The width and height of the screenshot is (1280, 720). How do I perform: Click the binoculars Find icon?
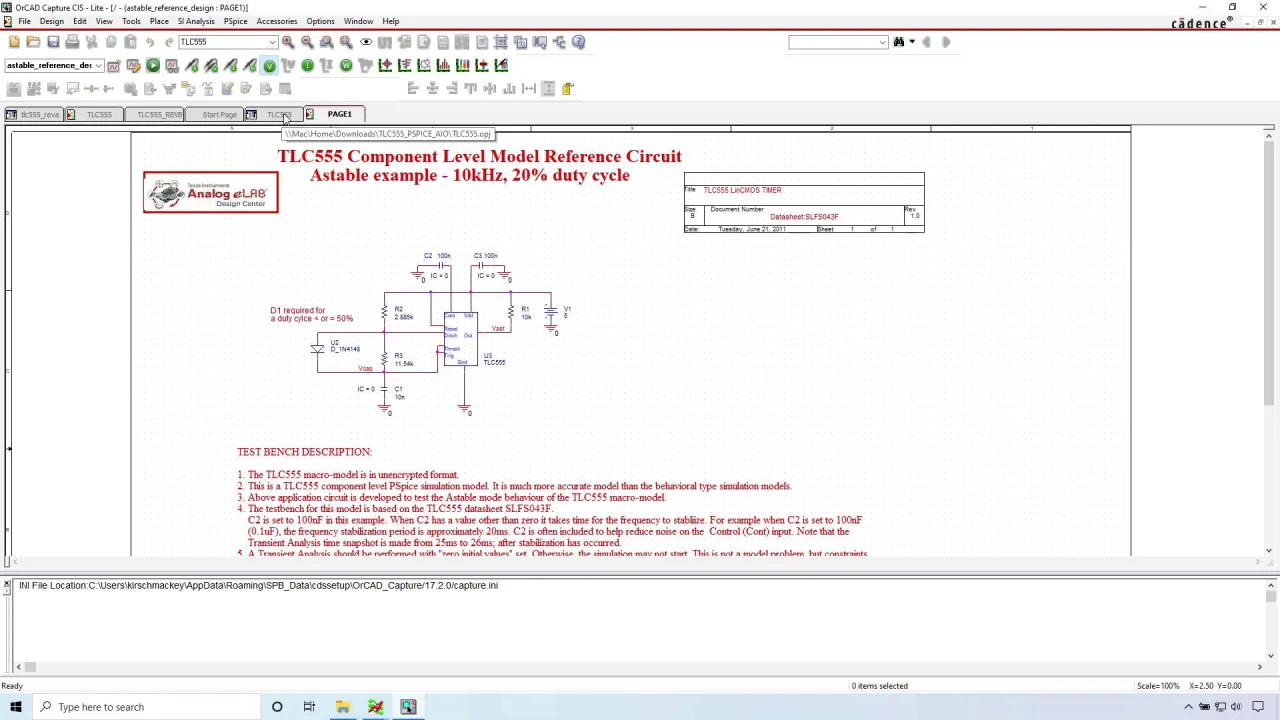898,42
